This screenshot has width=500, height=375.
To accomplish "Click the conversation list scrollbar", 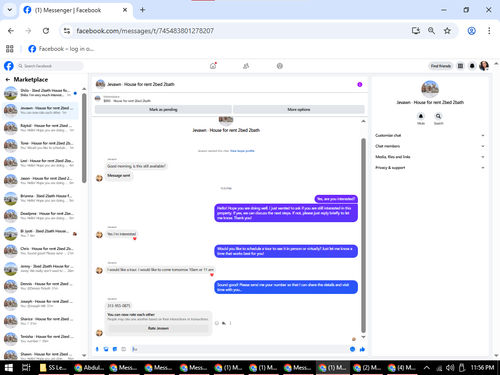I will pos(84,138).
